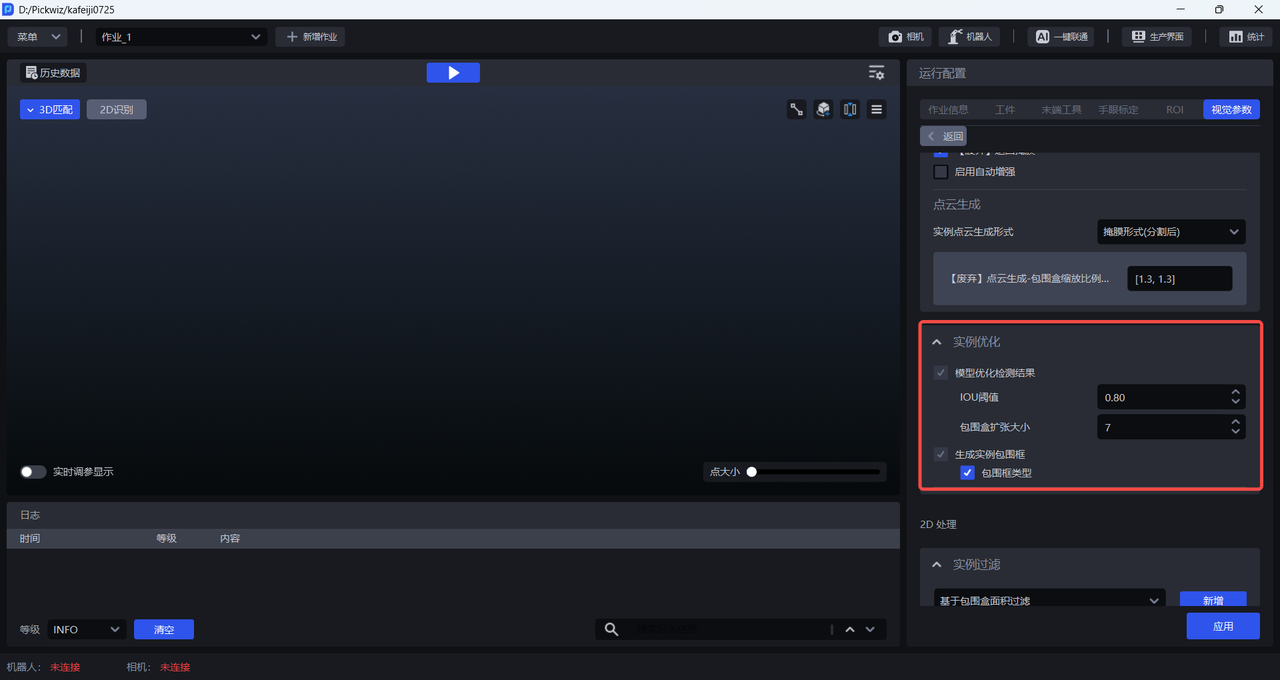This screenshot has width=1280, height=680.
Task: Open the 生产界面 production view
Action: coord(1157,37)
